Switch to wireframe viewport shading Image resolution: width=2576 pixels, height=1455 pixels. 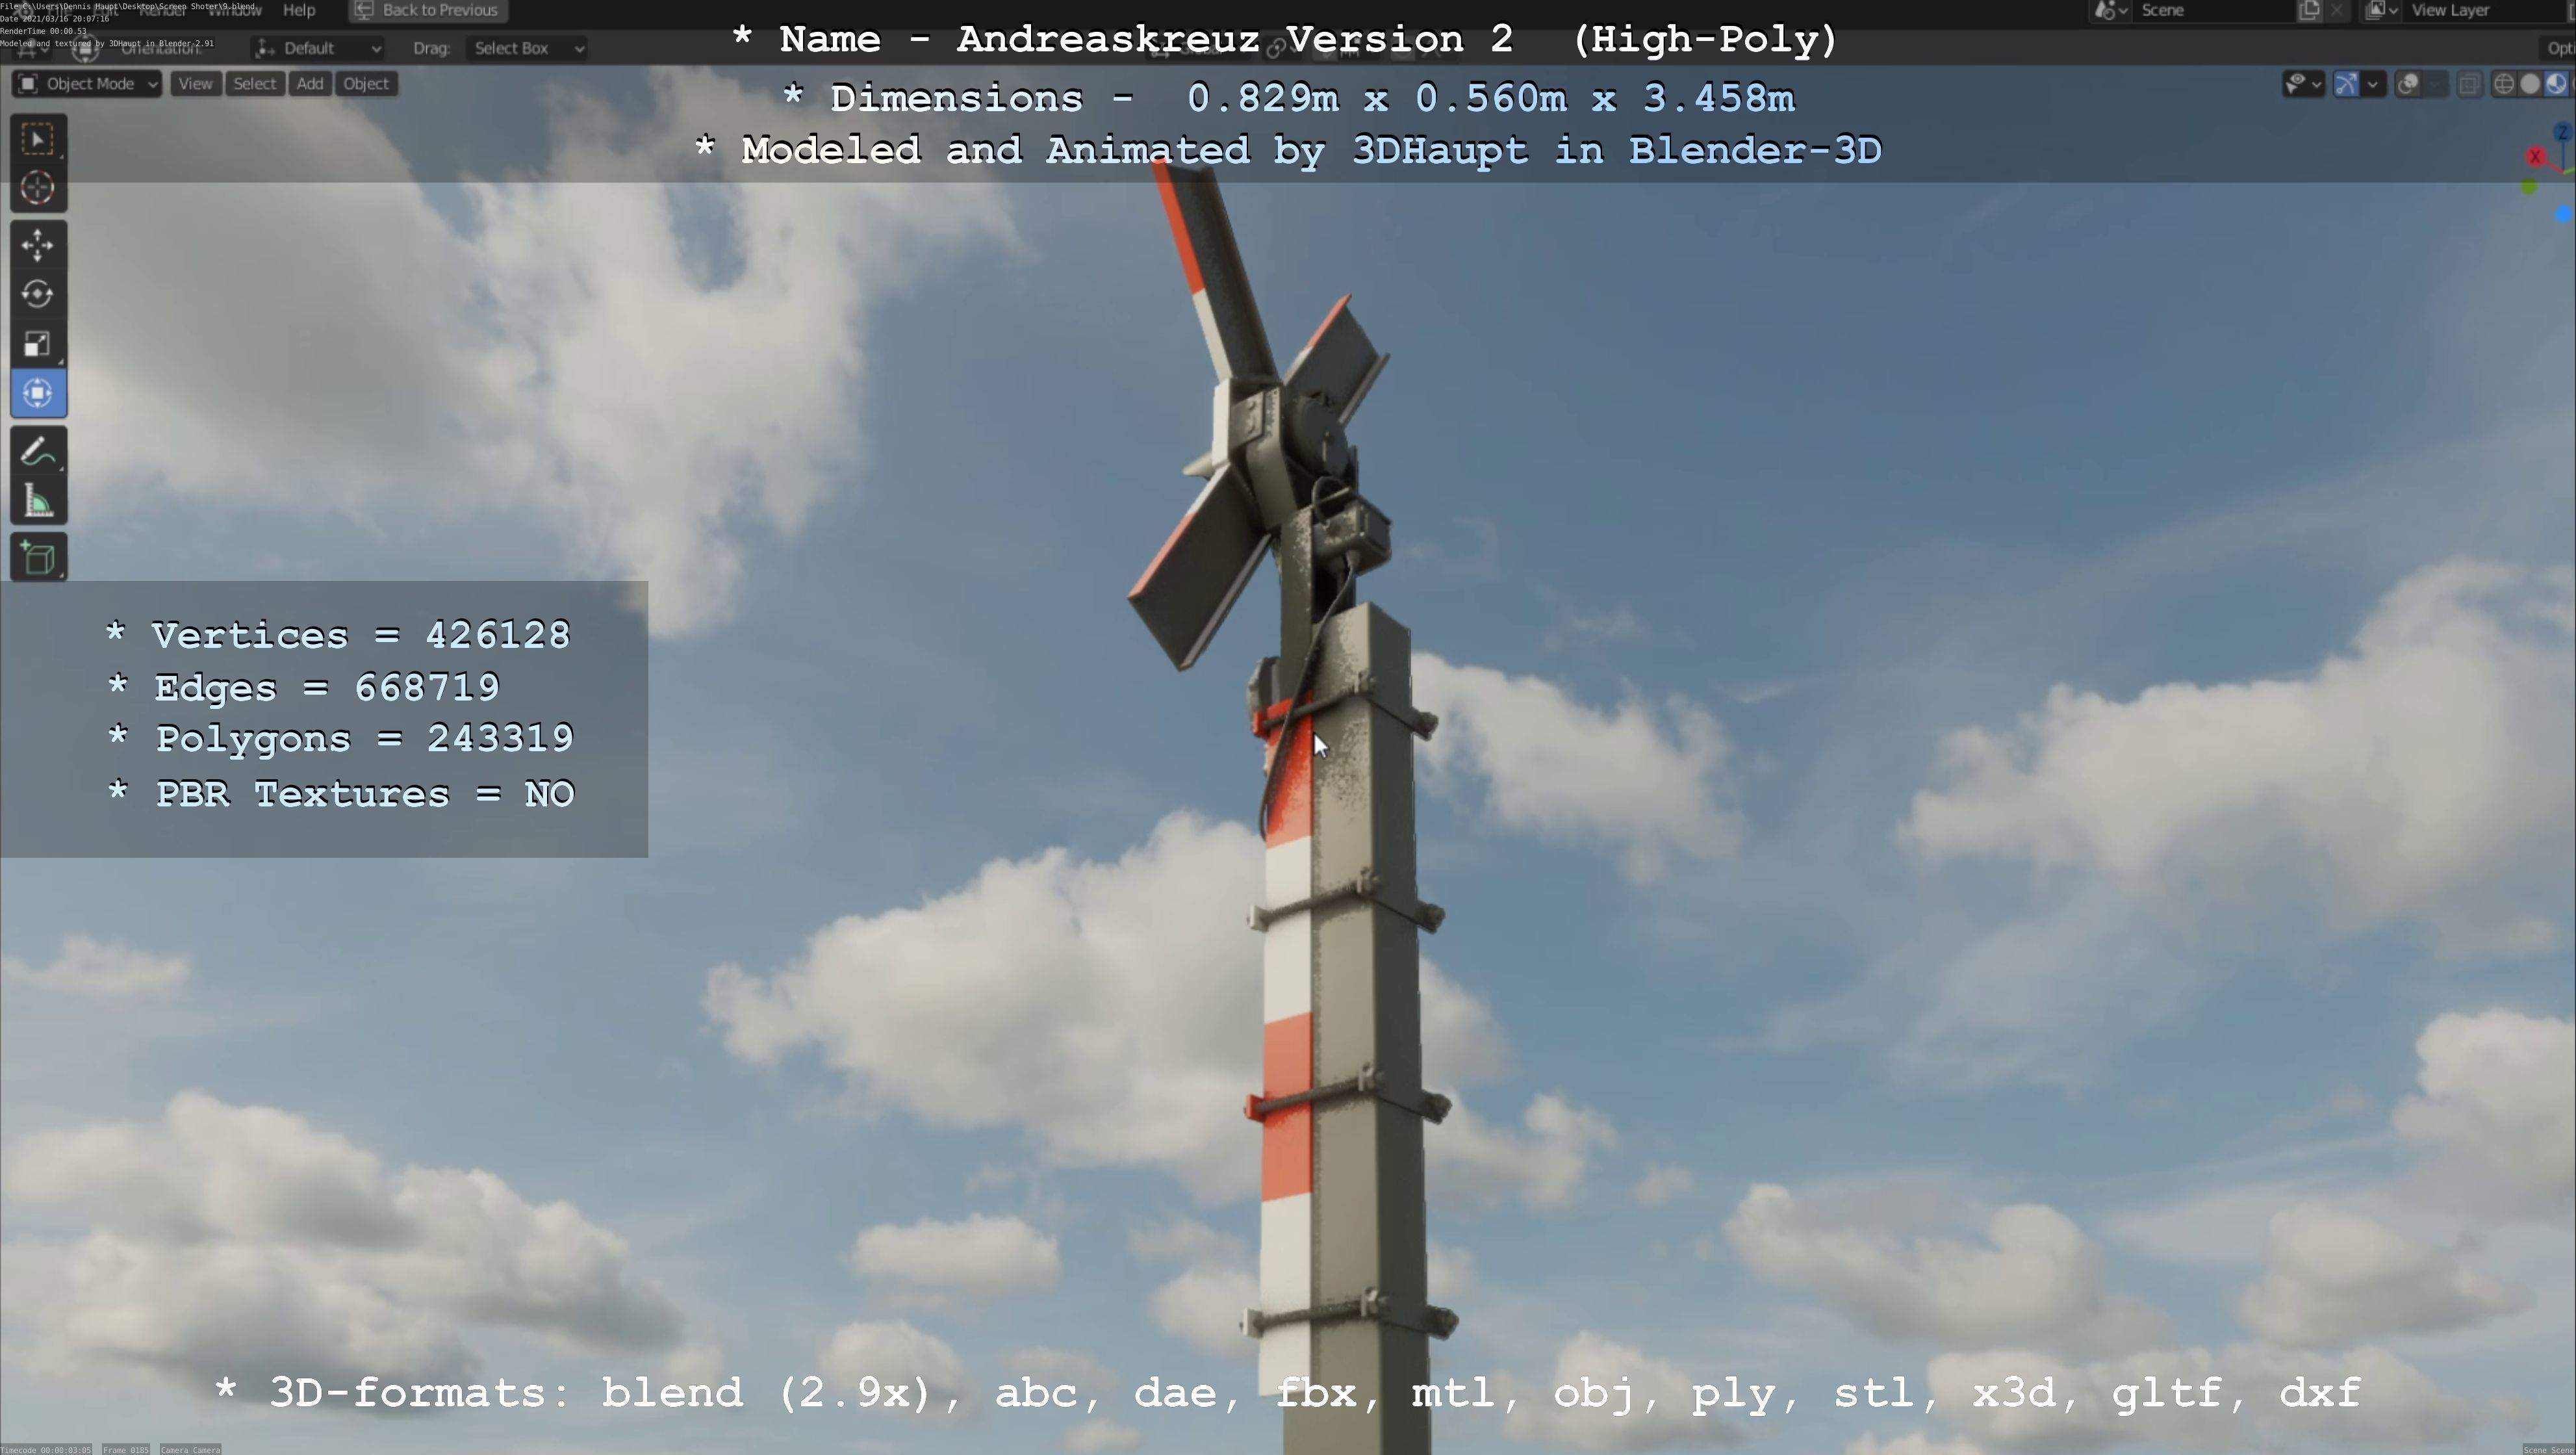2504,84
